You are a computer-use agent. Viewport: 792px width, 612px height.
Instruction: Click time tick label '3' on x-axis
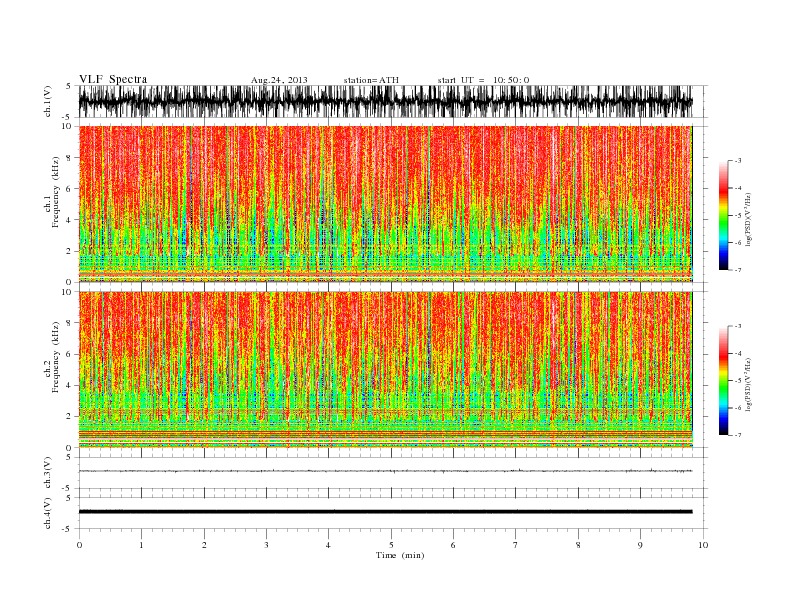266,545
